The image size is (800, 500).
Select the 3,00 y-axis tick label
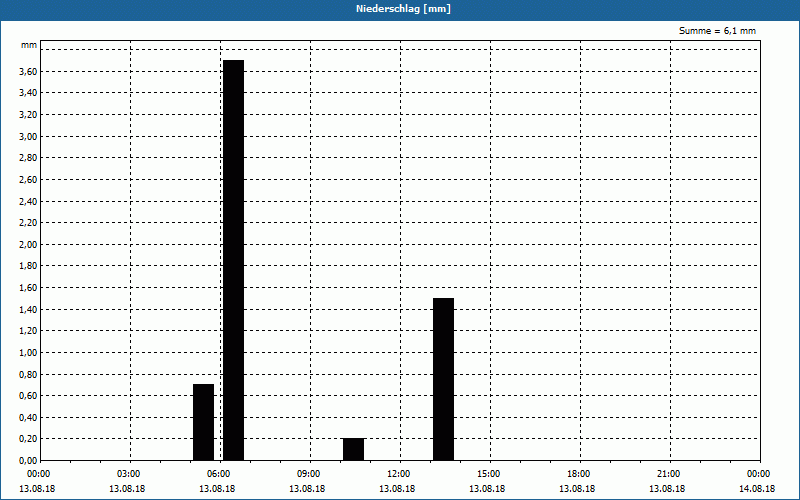coord(28,136)
